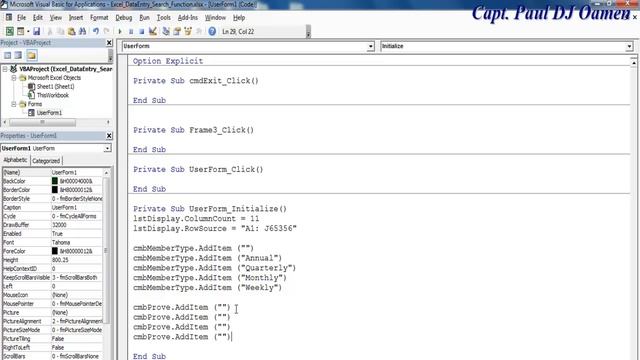Open the Edit menu
The height and width of the screenshot is (360, 640).
click(38, 18)
